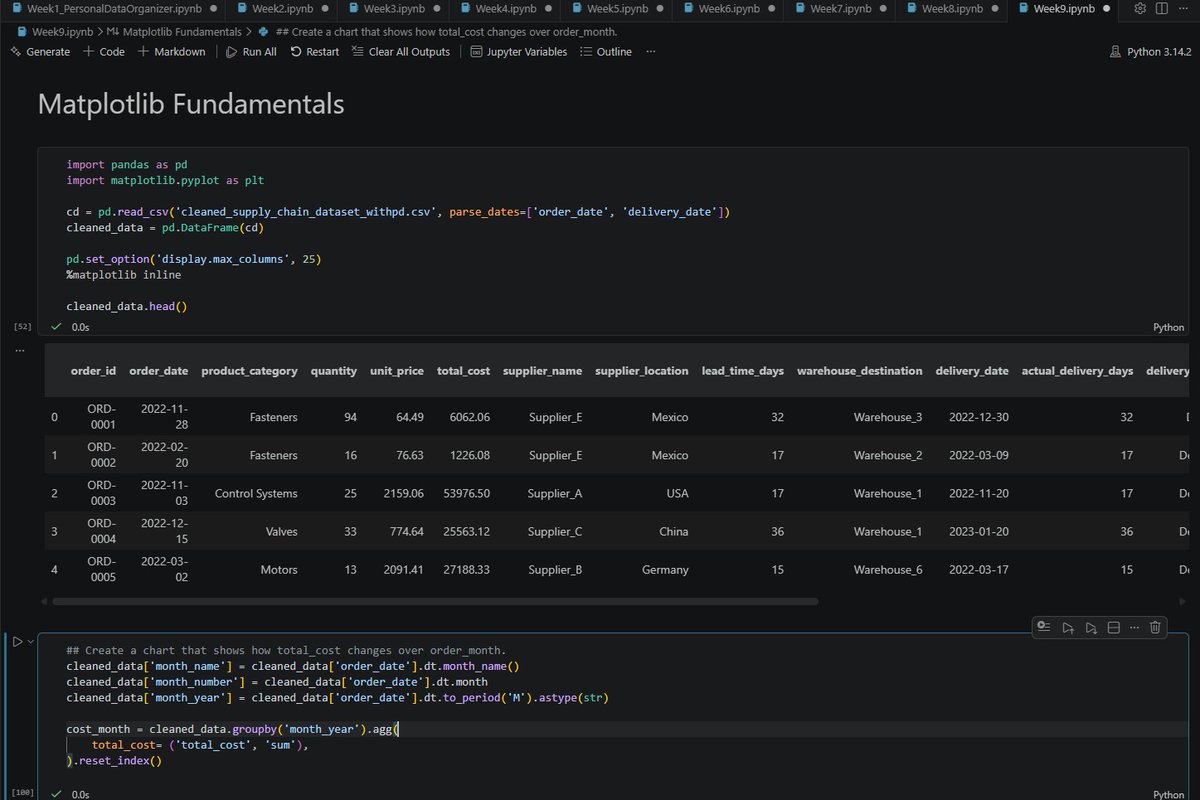The image size is (1200, 800).
Task: Click delivery date 2023-01-20
Action: [x=979, y=531]
